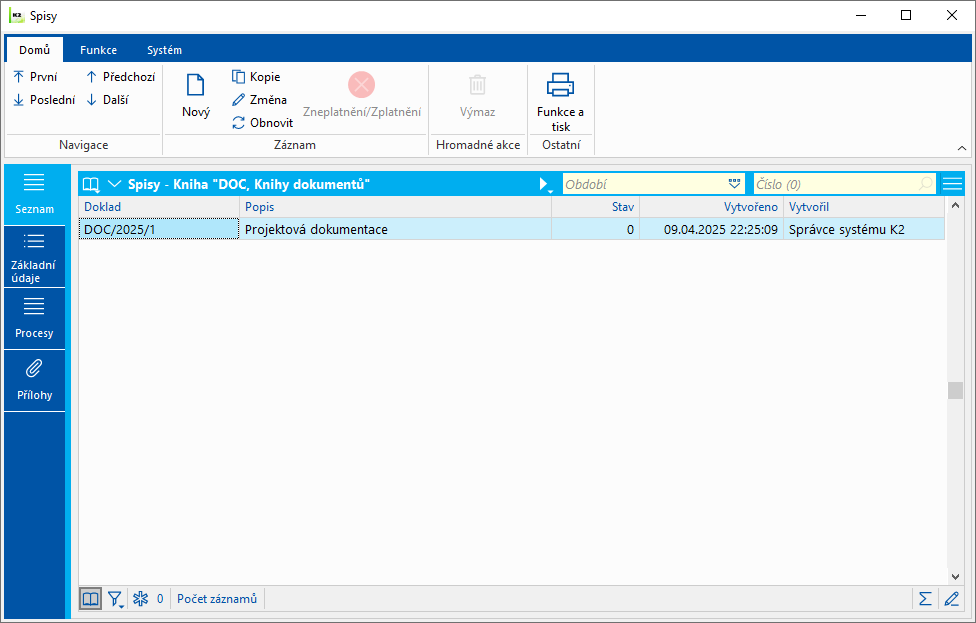The width and height of the screenshot is (976, 623).
Task: Click the pencil edit icon in status bar
Action: (952, 599)
